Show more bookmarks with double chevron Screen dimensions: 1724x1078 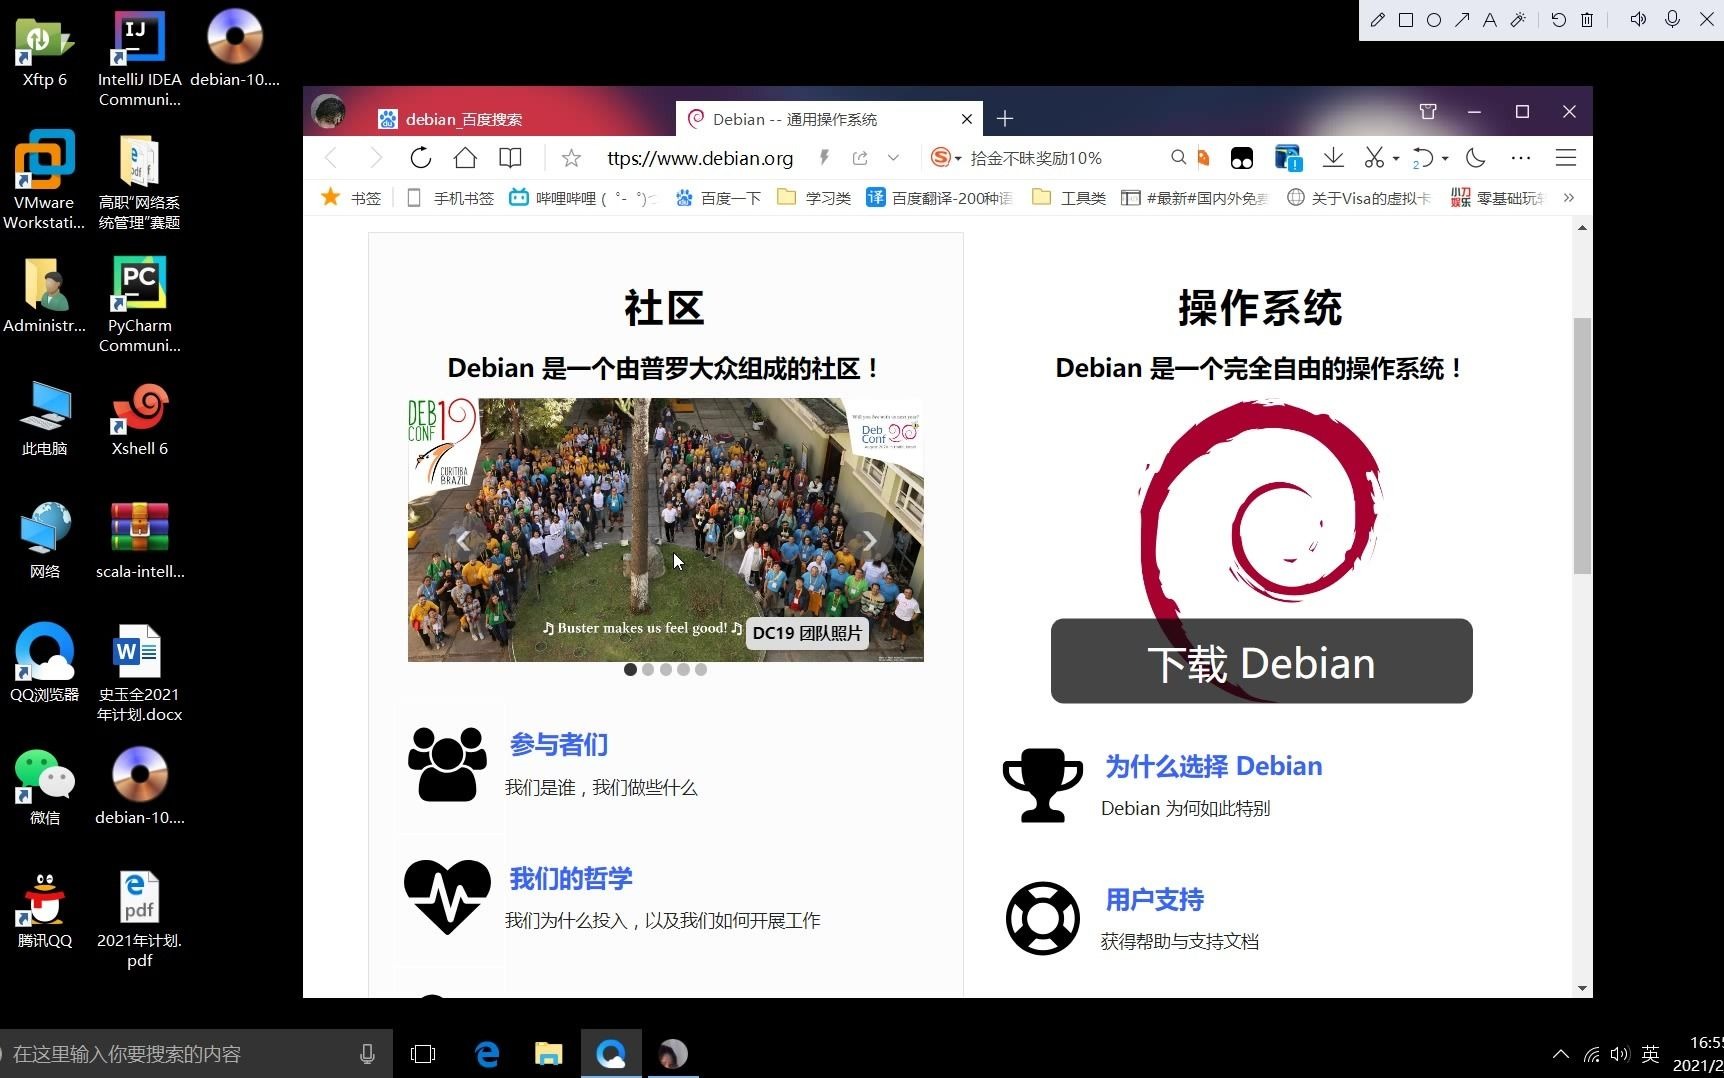coord(1569,198)
